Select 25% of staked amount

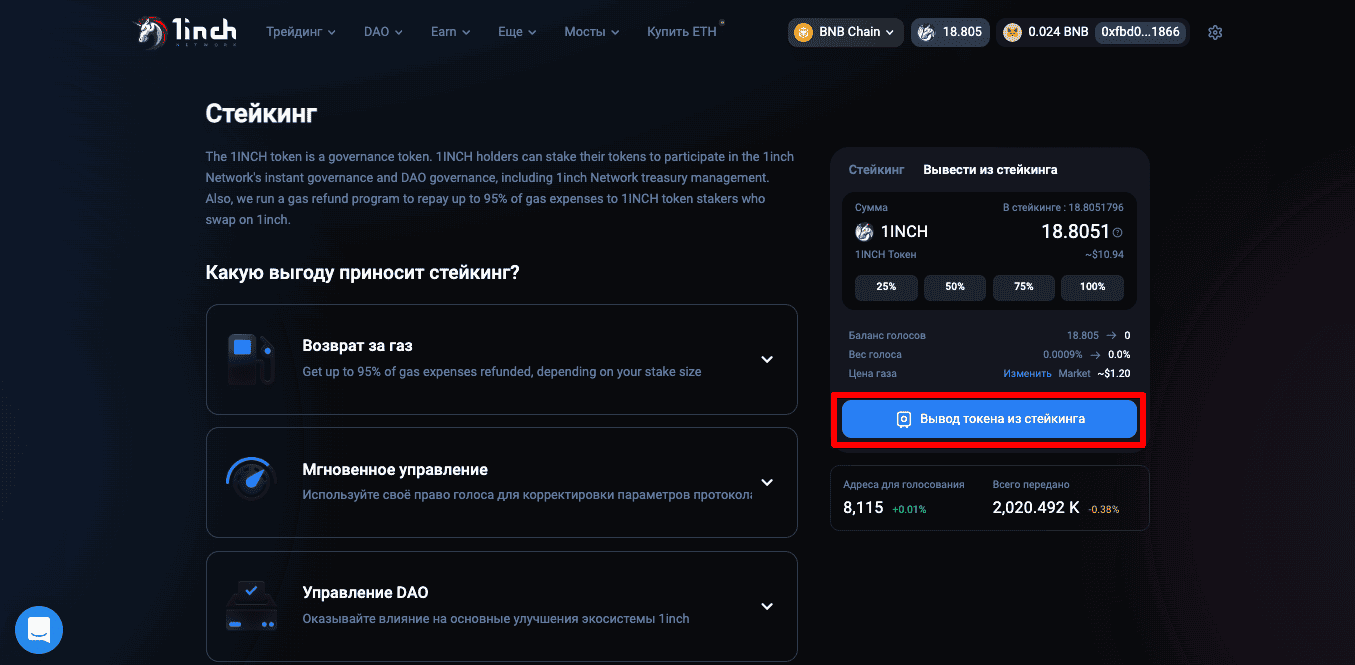point(886,287)
